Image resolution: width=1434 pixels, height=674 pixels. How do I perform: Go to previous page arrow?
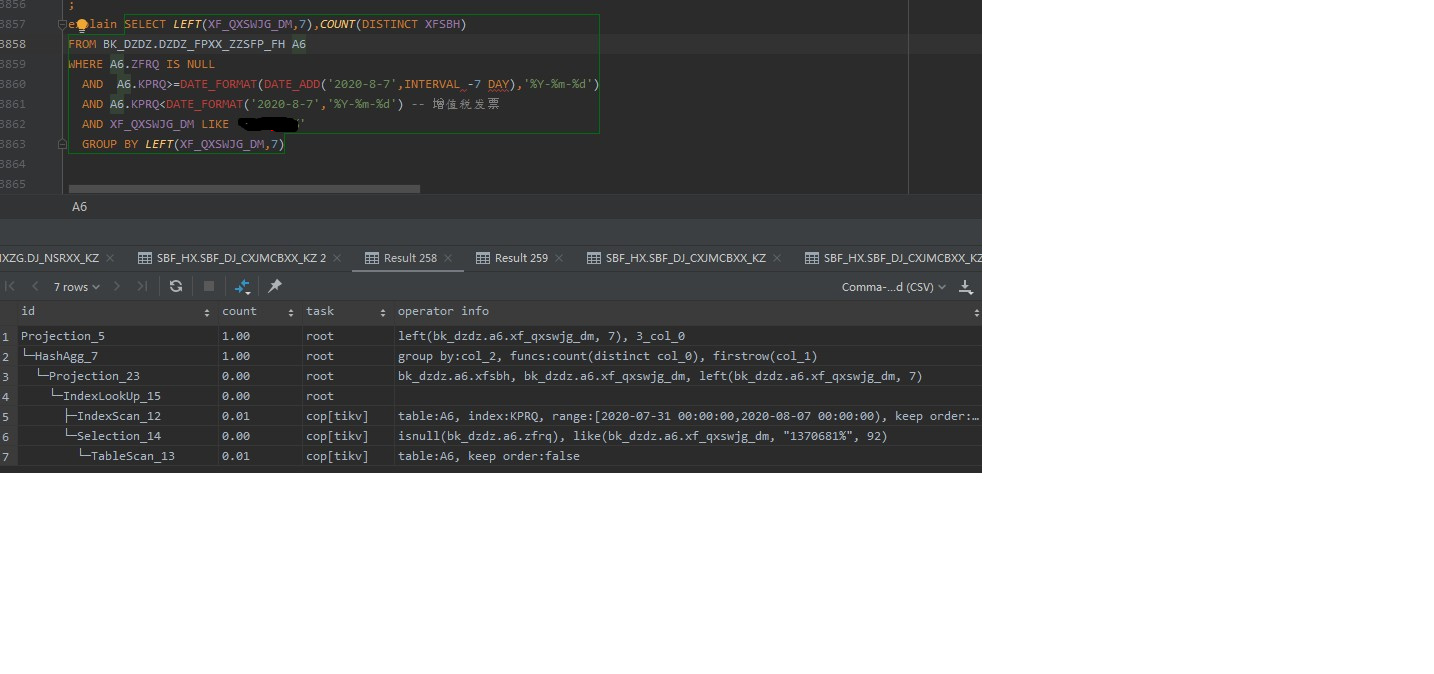pyautogui.click(x=36, y=287)
